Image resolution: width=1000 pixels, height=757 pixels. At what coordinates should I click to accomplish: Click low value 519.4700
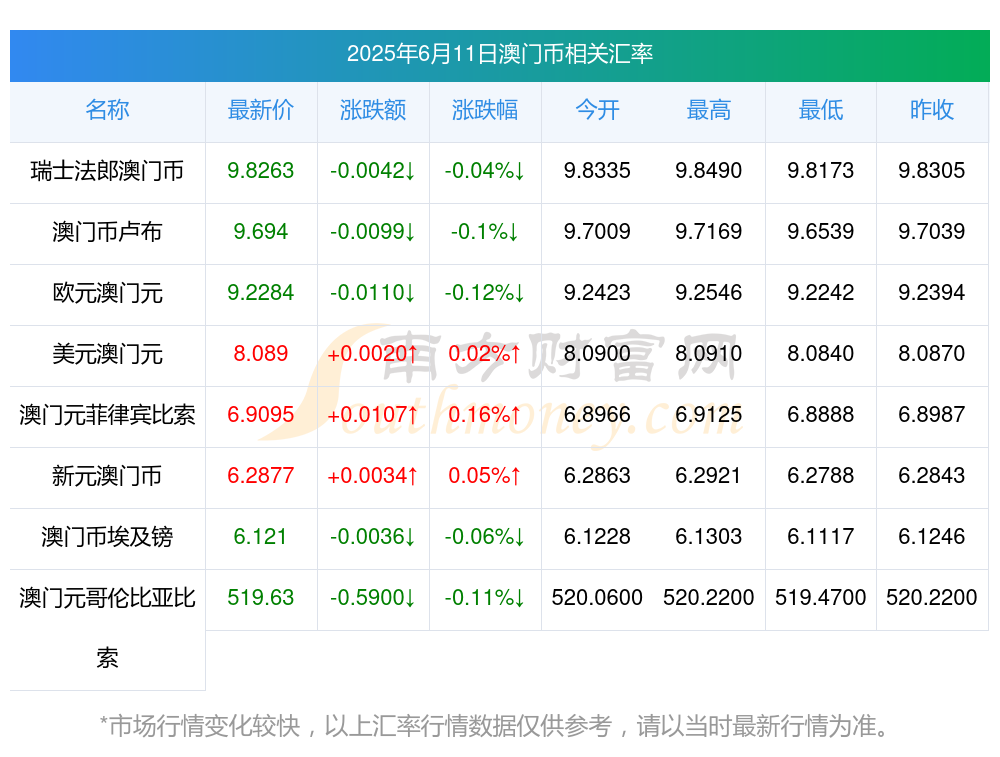pyautogui.click(x=821, y=598)
